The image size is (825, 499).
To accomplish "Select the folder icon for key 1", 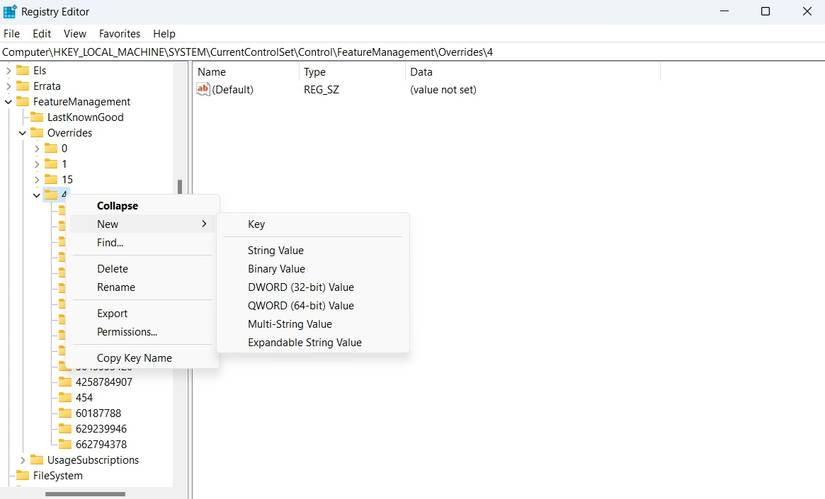I will pos(51,164).
